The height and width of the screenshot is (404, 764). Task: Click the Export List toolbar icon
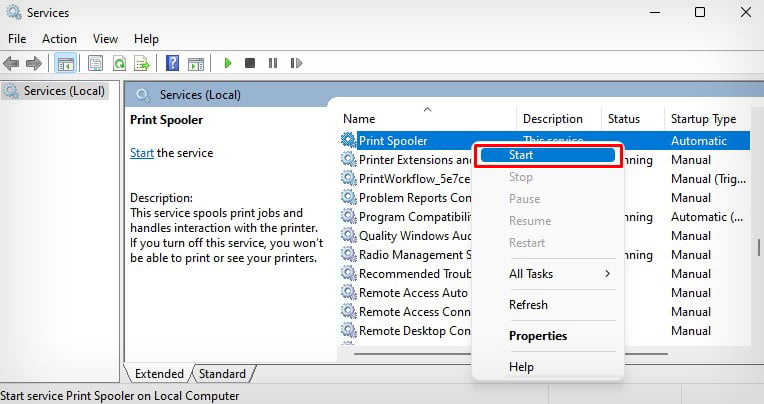tap(142, 63)
